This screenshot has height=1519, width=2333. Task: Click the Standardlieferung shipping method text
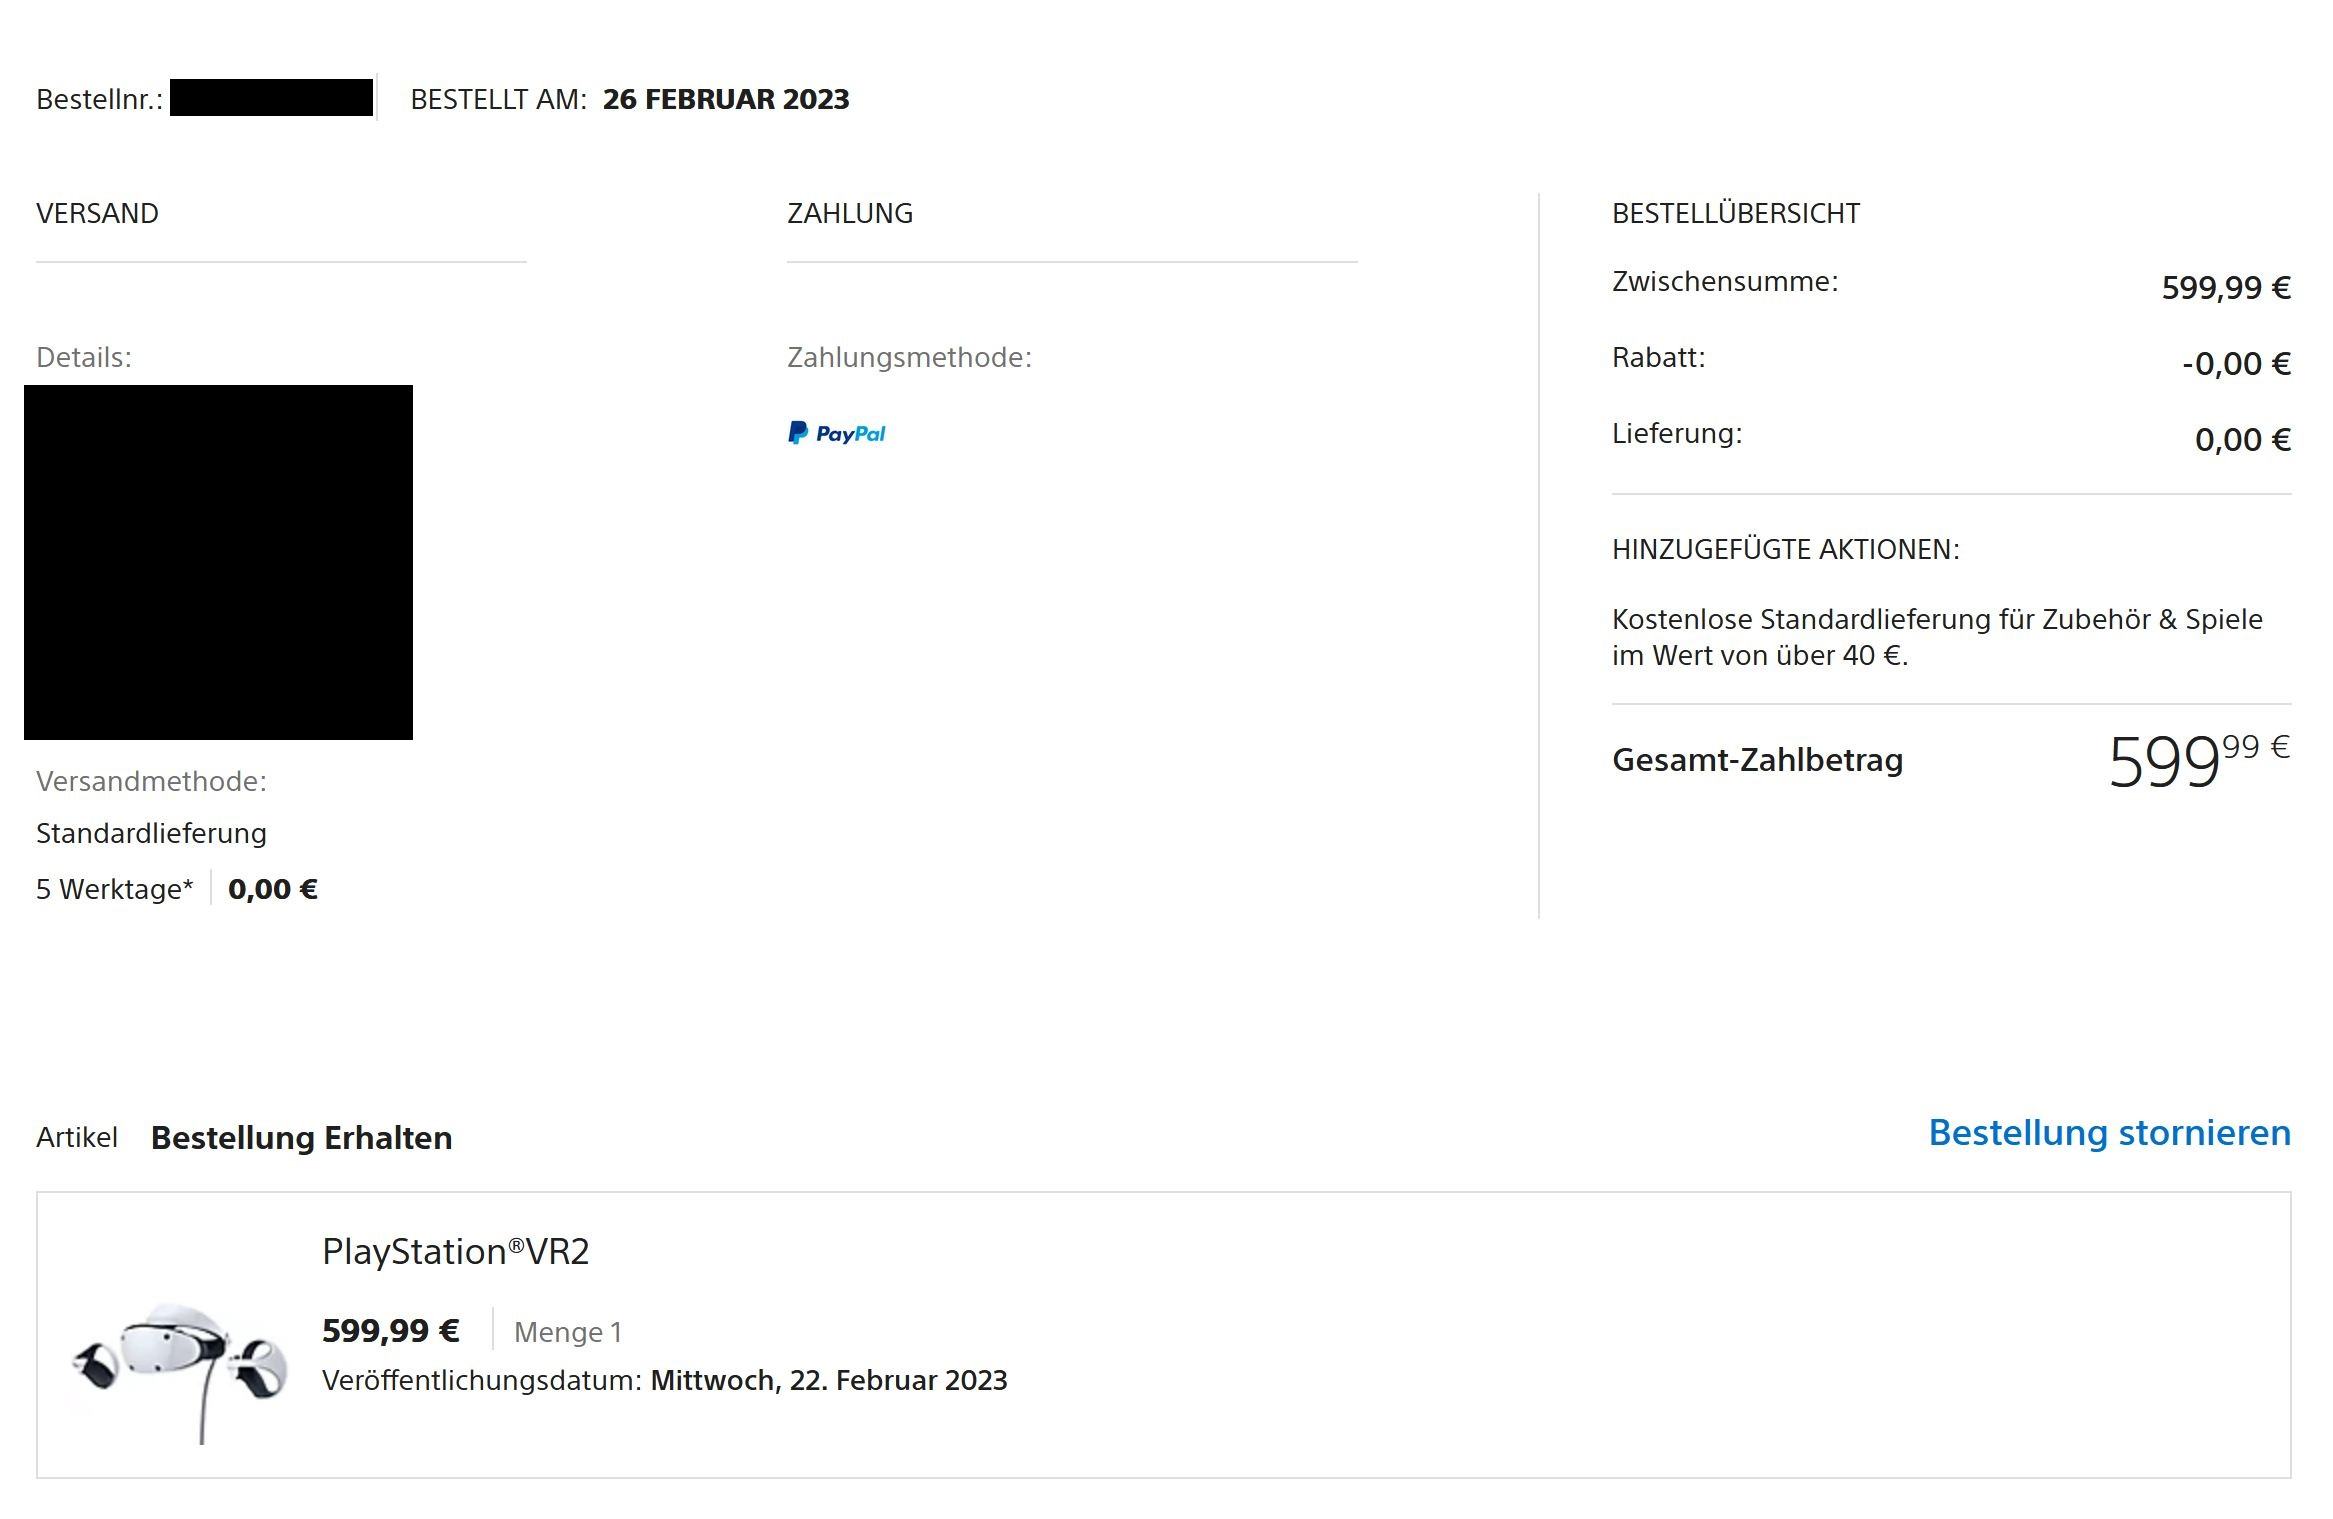(151, 833)
